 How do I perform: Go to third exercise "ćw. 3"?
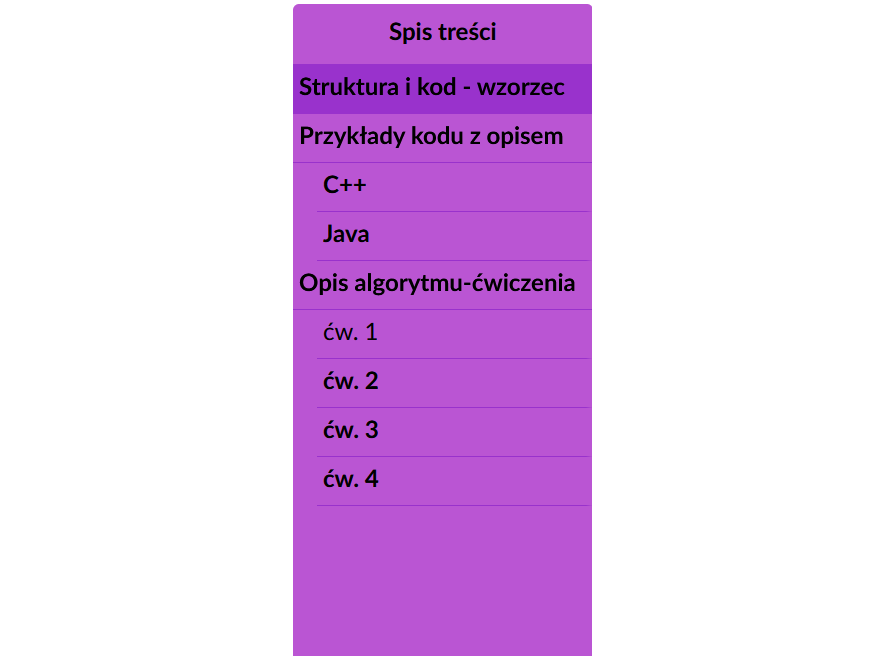click(351, 430)
